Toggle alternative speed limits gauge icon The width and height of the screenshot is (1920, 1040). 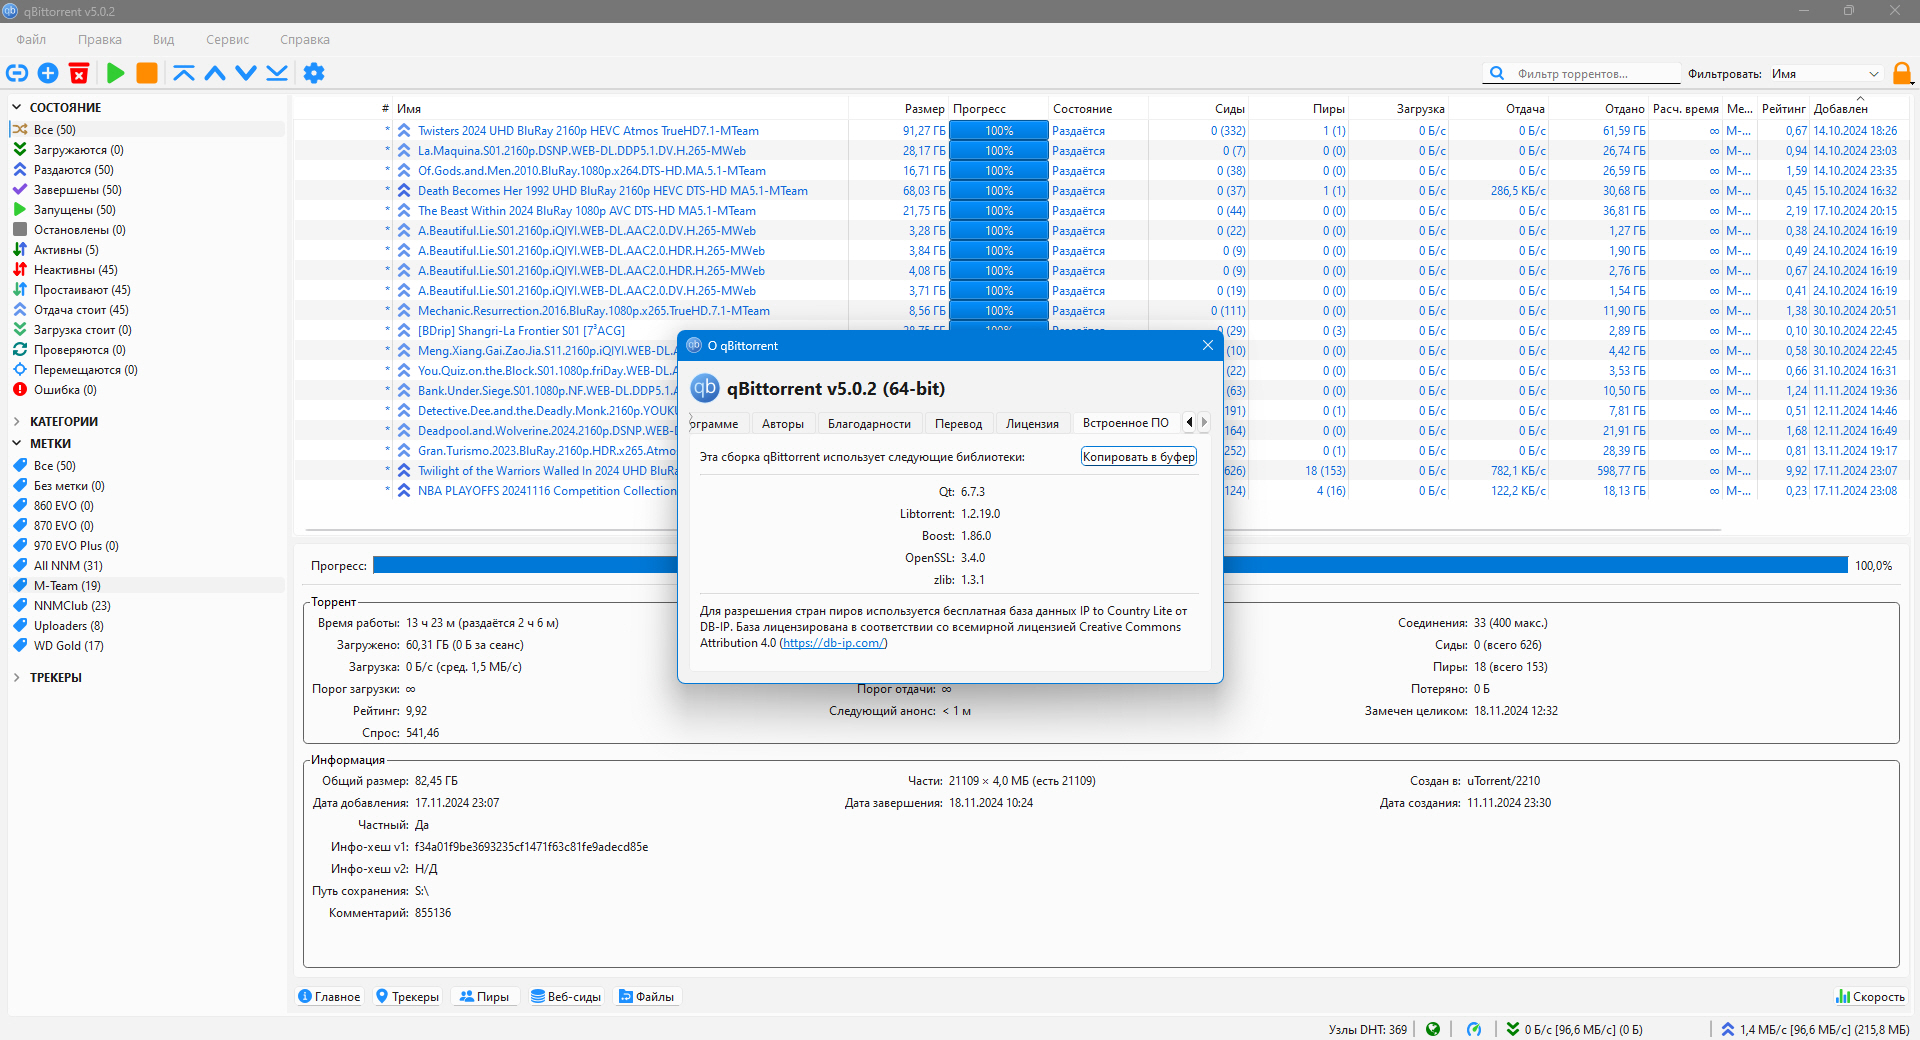(x=1474, y=1029)
